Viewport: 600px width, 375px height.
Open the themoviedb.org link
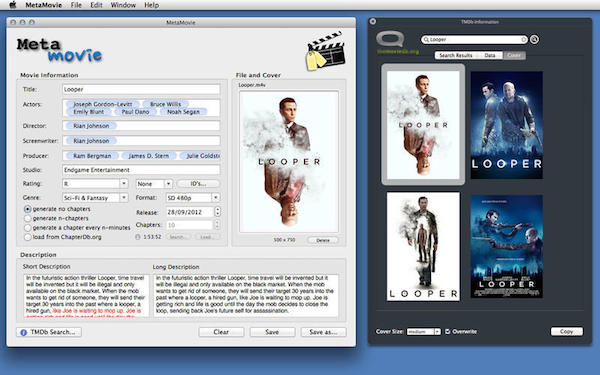click(x=398, y=51)
